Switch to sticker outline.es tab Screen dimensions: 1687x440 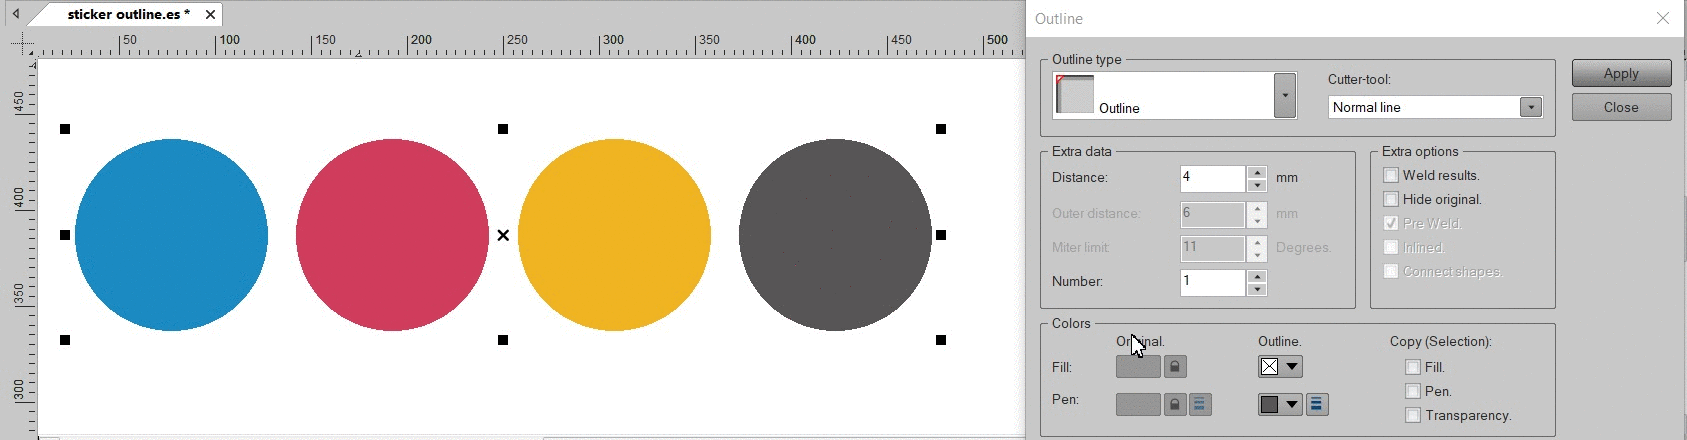click(x=124, y=14)
